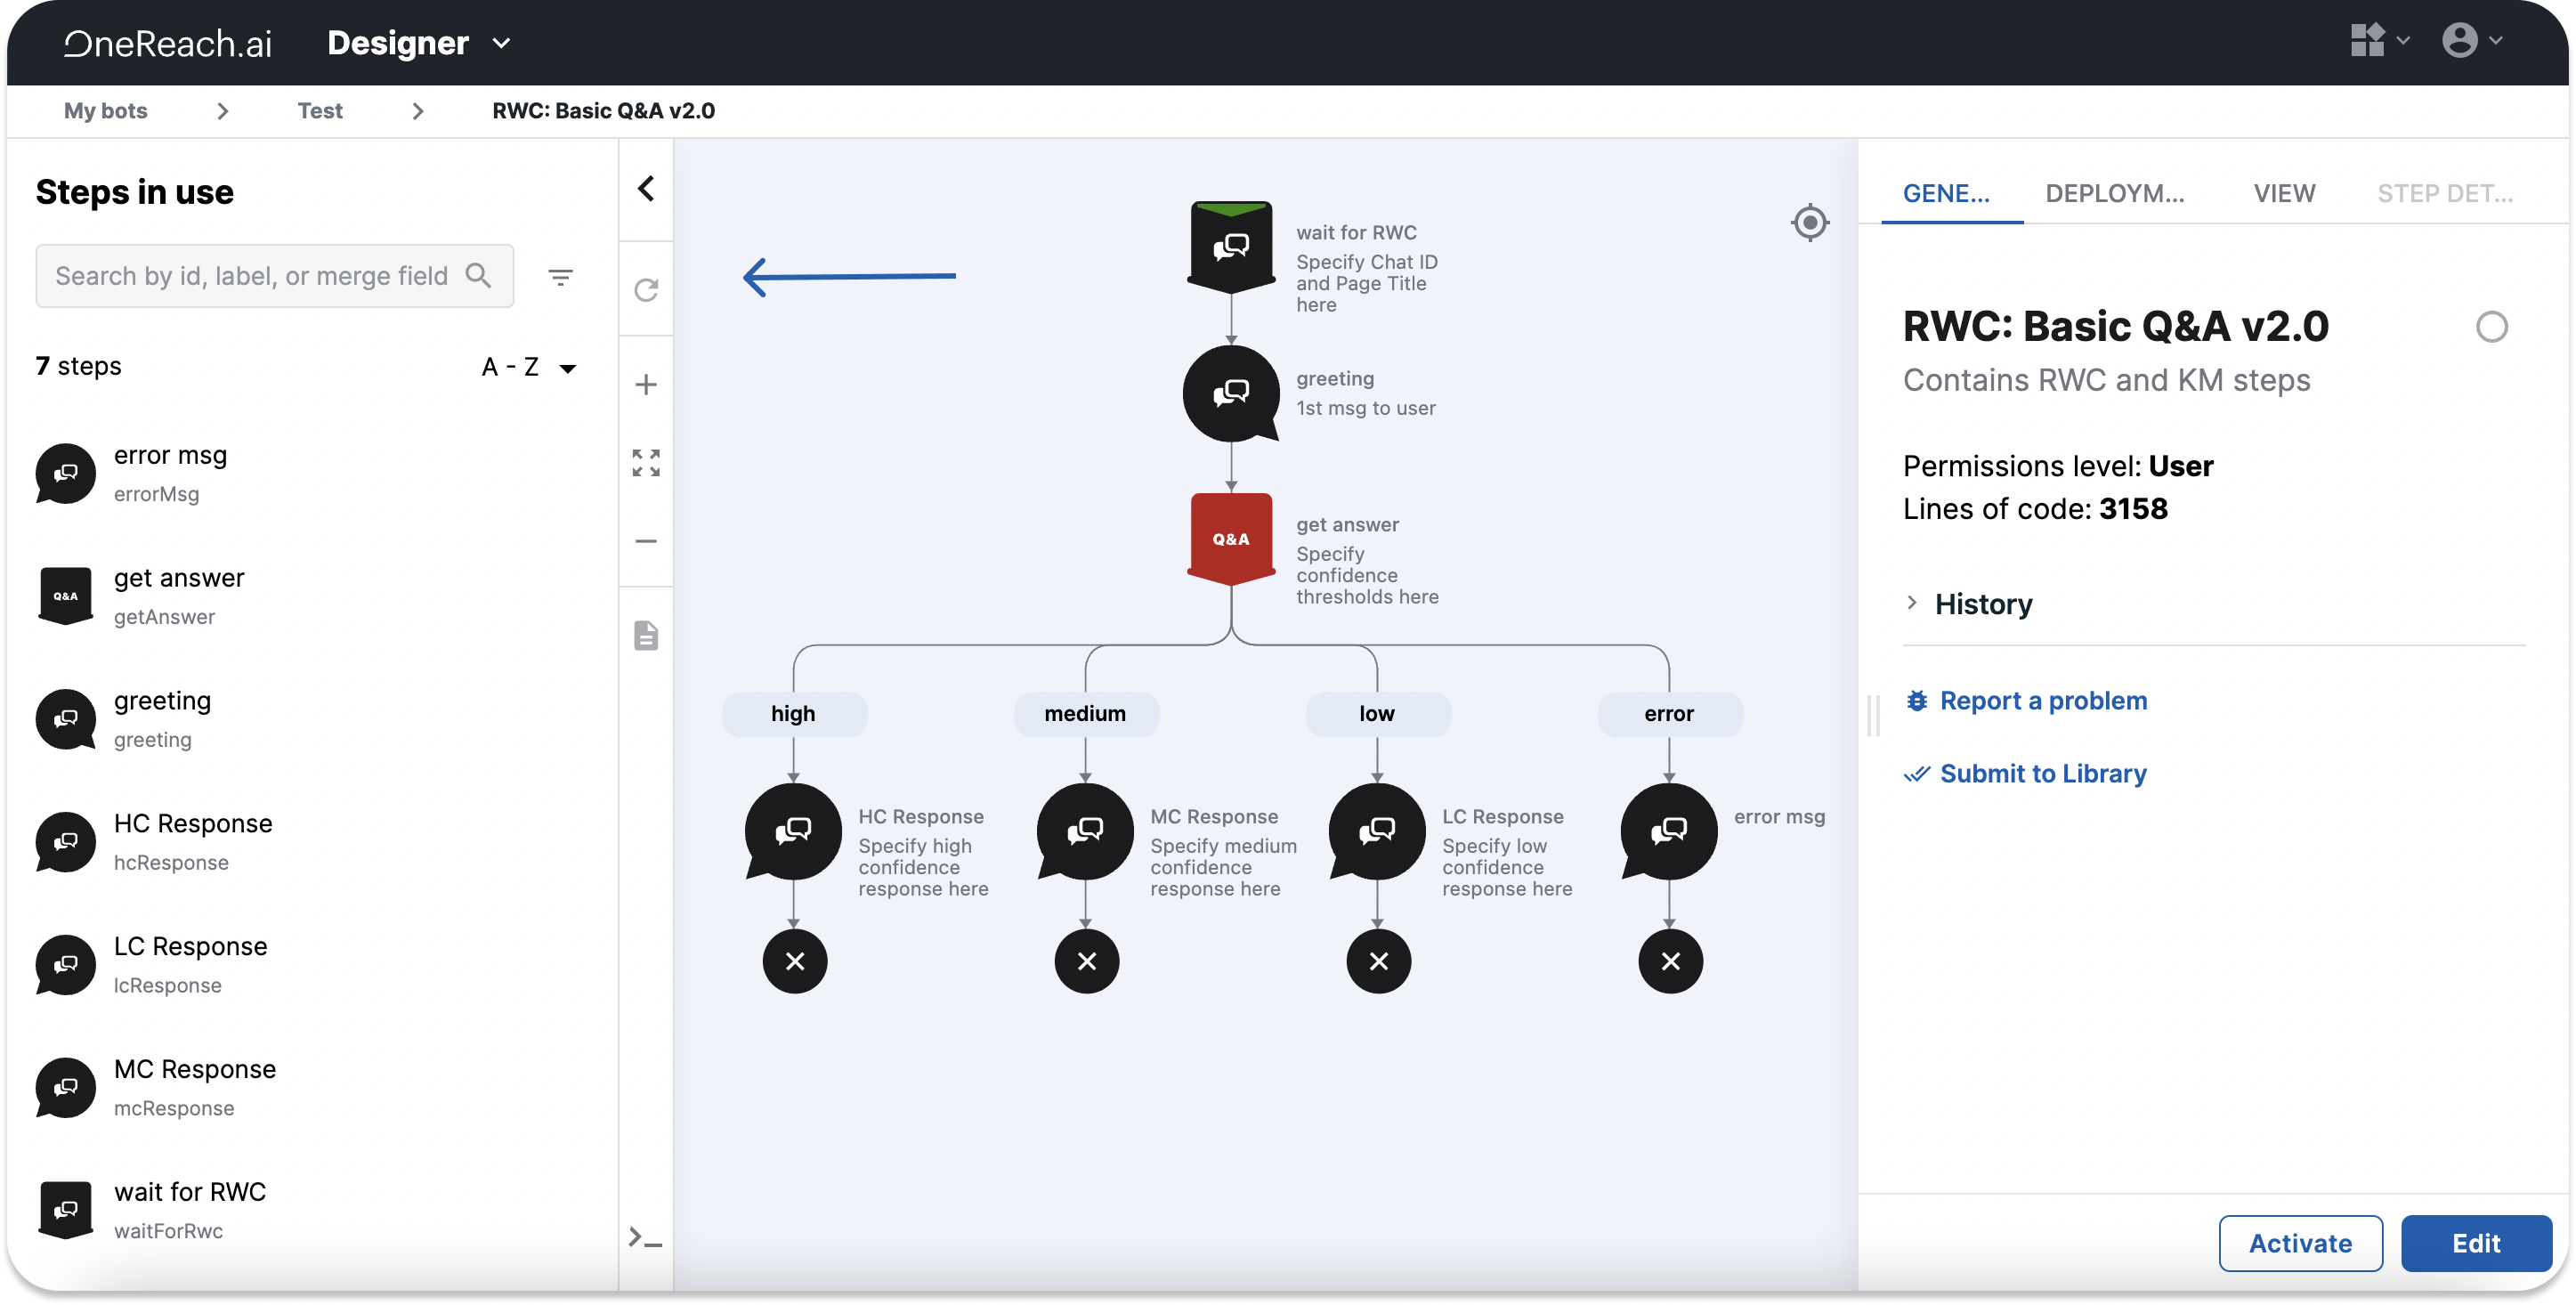Zoom out using the minus icon
Image resolution: width=2576 pixels, height=1305 pixels.
pos(646,541)
